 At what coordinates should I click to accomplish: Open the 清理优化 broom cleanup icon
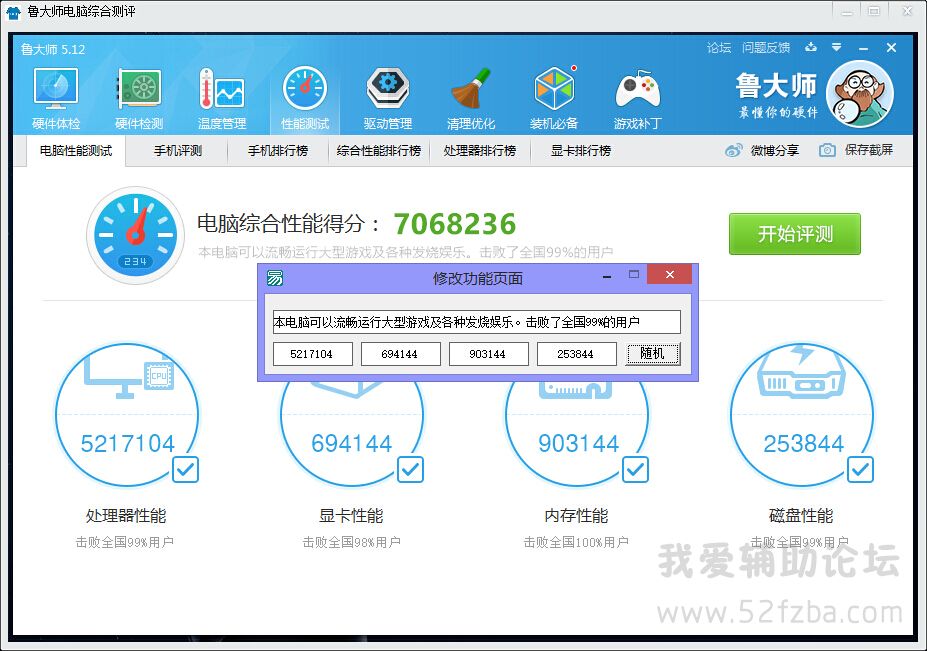[470, 90]
